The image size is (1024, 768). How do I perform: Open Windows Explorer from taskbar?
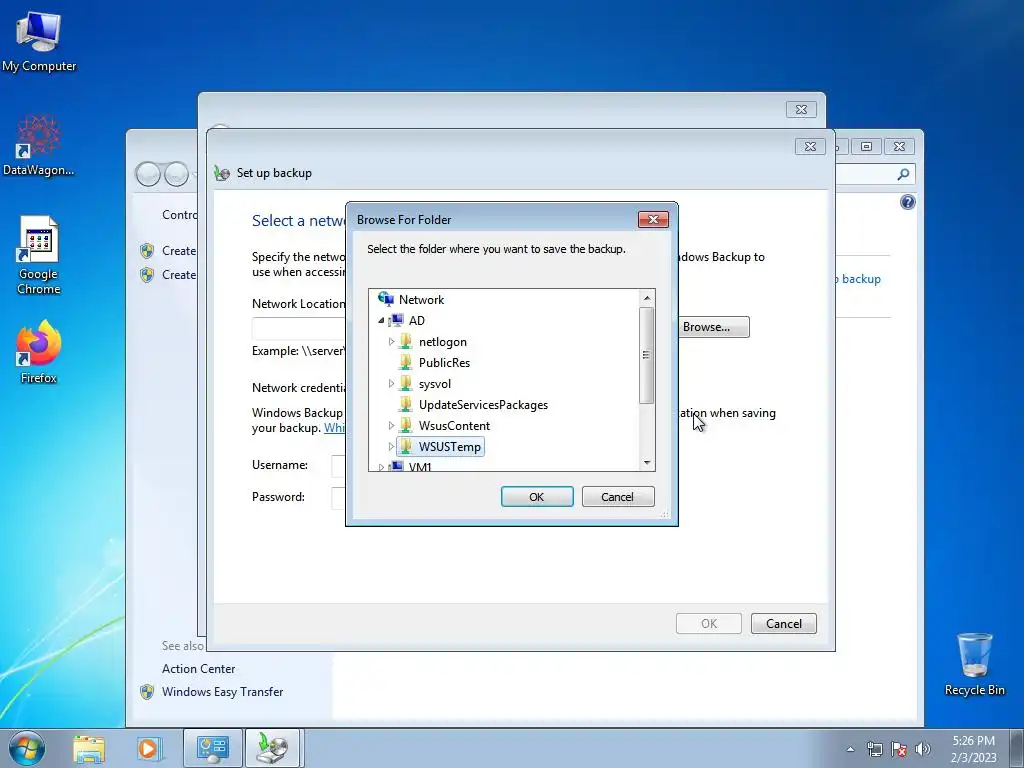coord(89,748)
